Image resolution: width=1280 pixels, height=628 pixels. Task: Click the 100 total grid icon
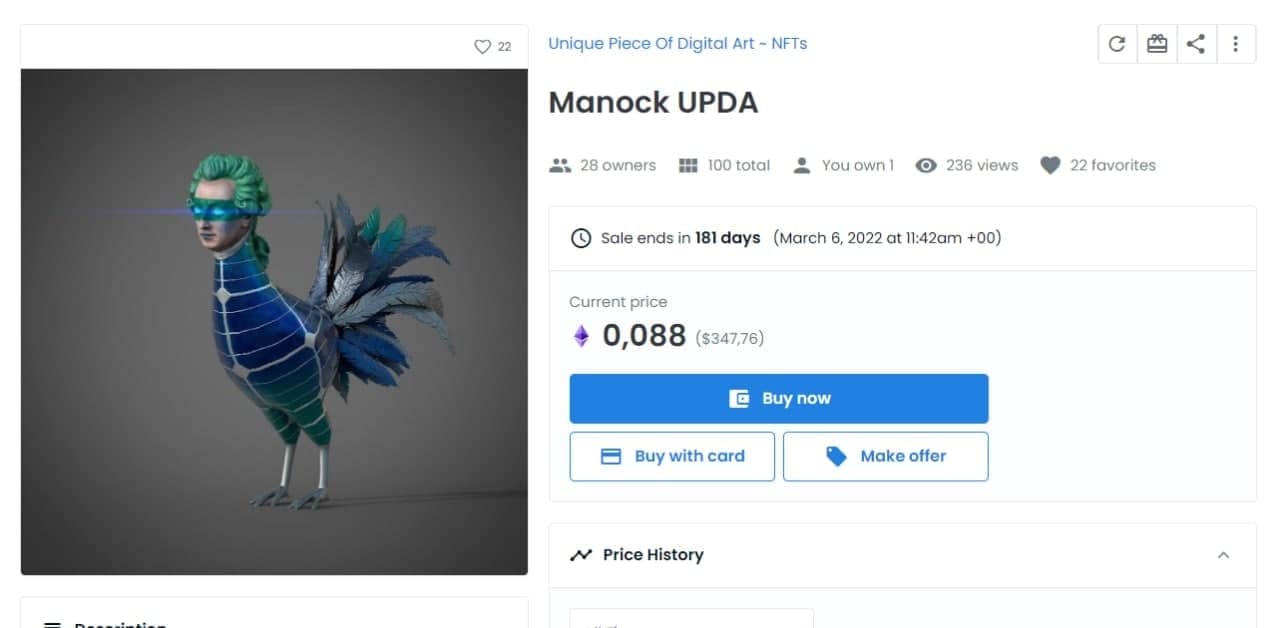point(688,166)
